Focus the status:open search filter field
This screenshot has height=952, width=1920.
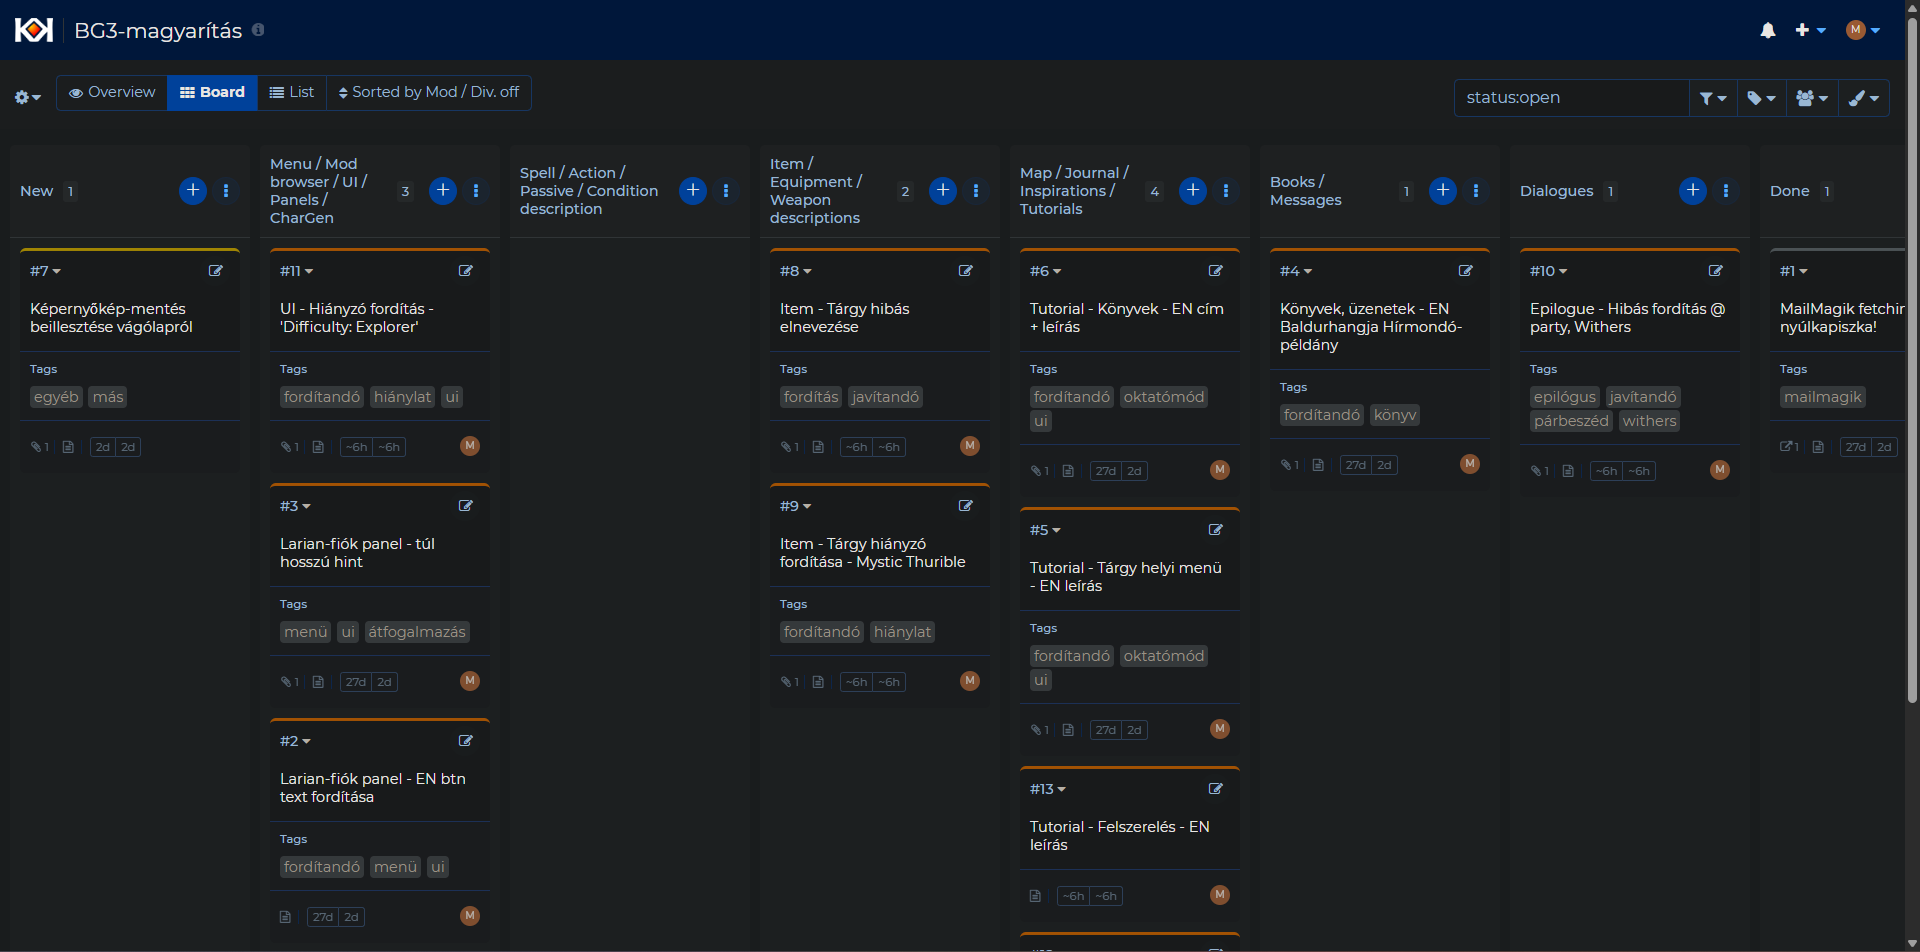pyautogui.click(x=1571, y=98)
